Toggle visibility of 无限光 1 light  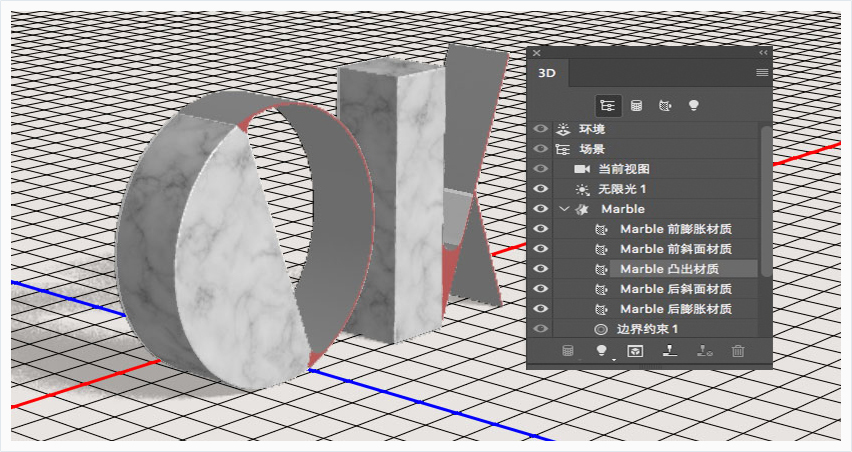coord(540,189)
